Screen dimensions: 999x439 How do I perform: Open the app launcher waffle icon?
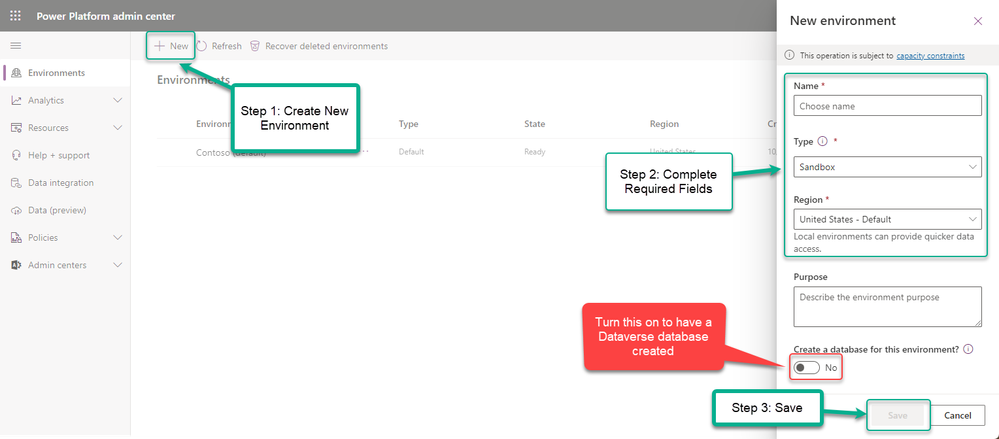coord(16,16)
